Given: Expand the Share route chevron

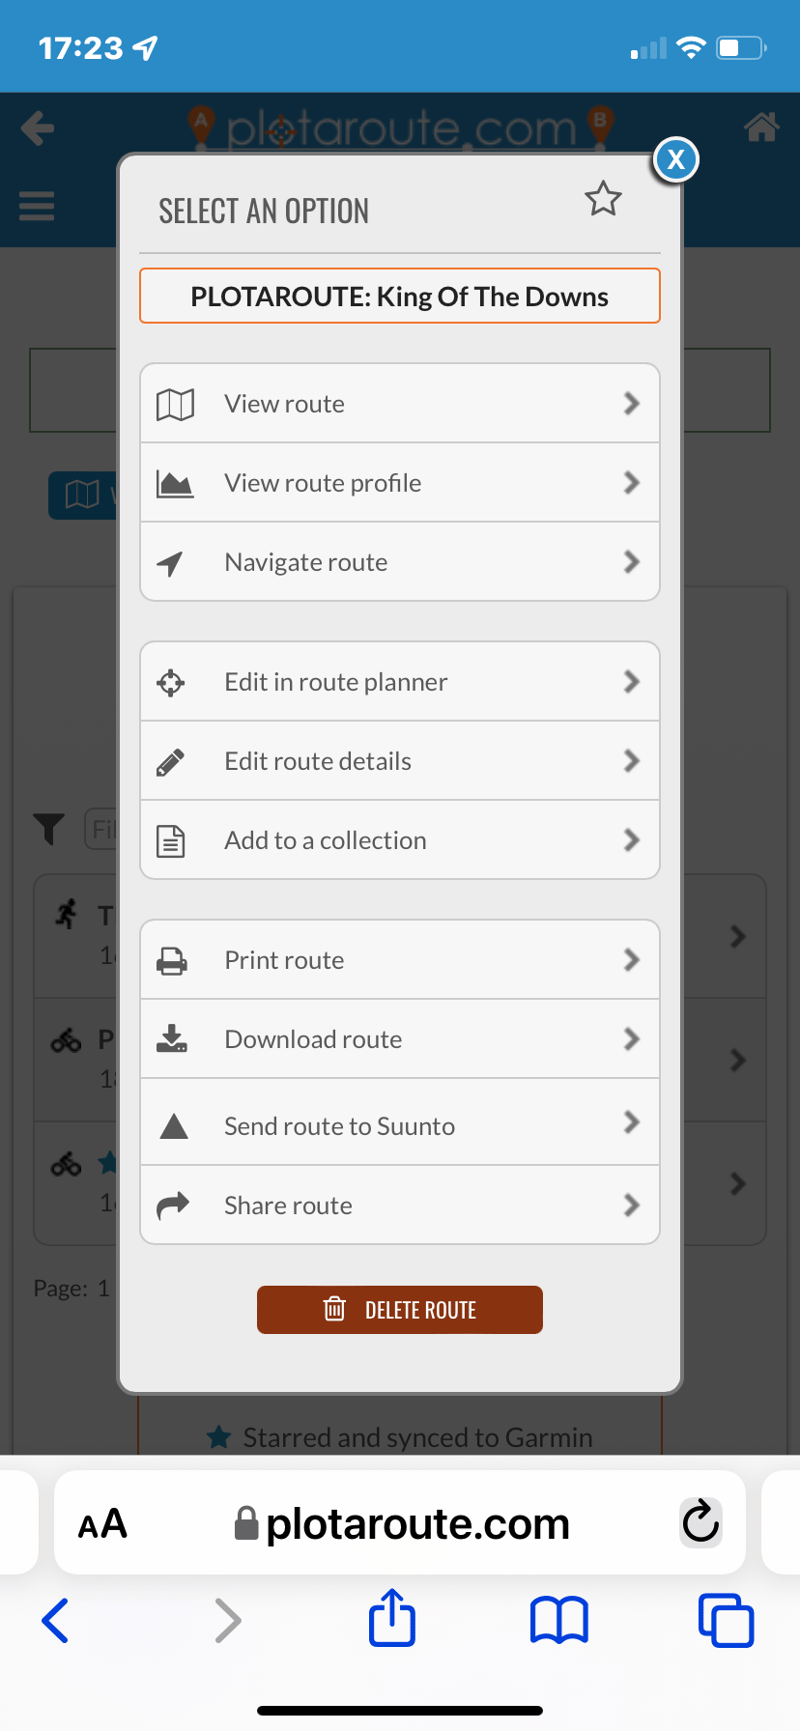Looking at the screenshot, I should 631,1205.
